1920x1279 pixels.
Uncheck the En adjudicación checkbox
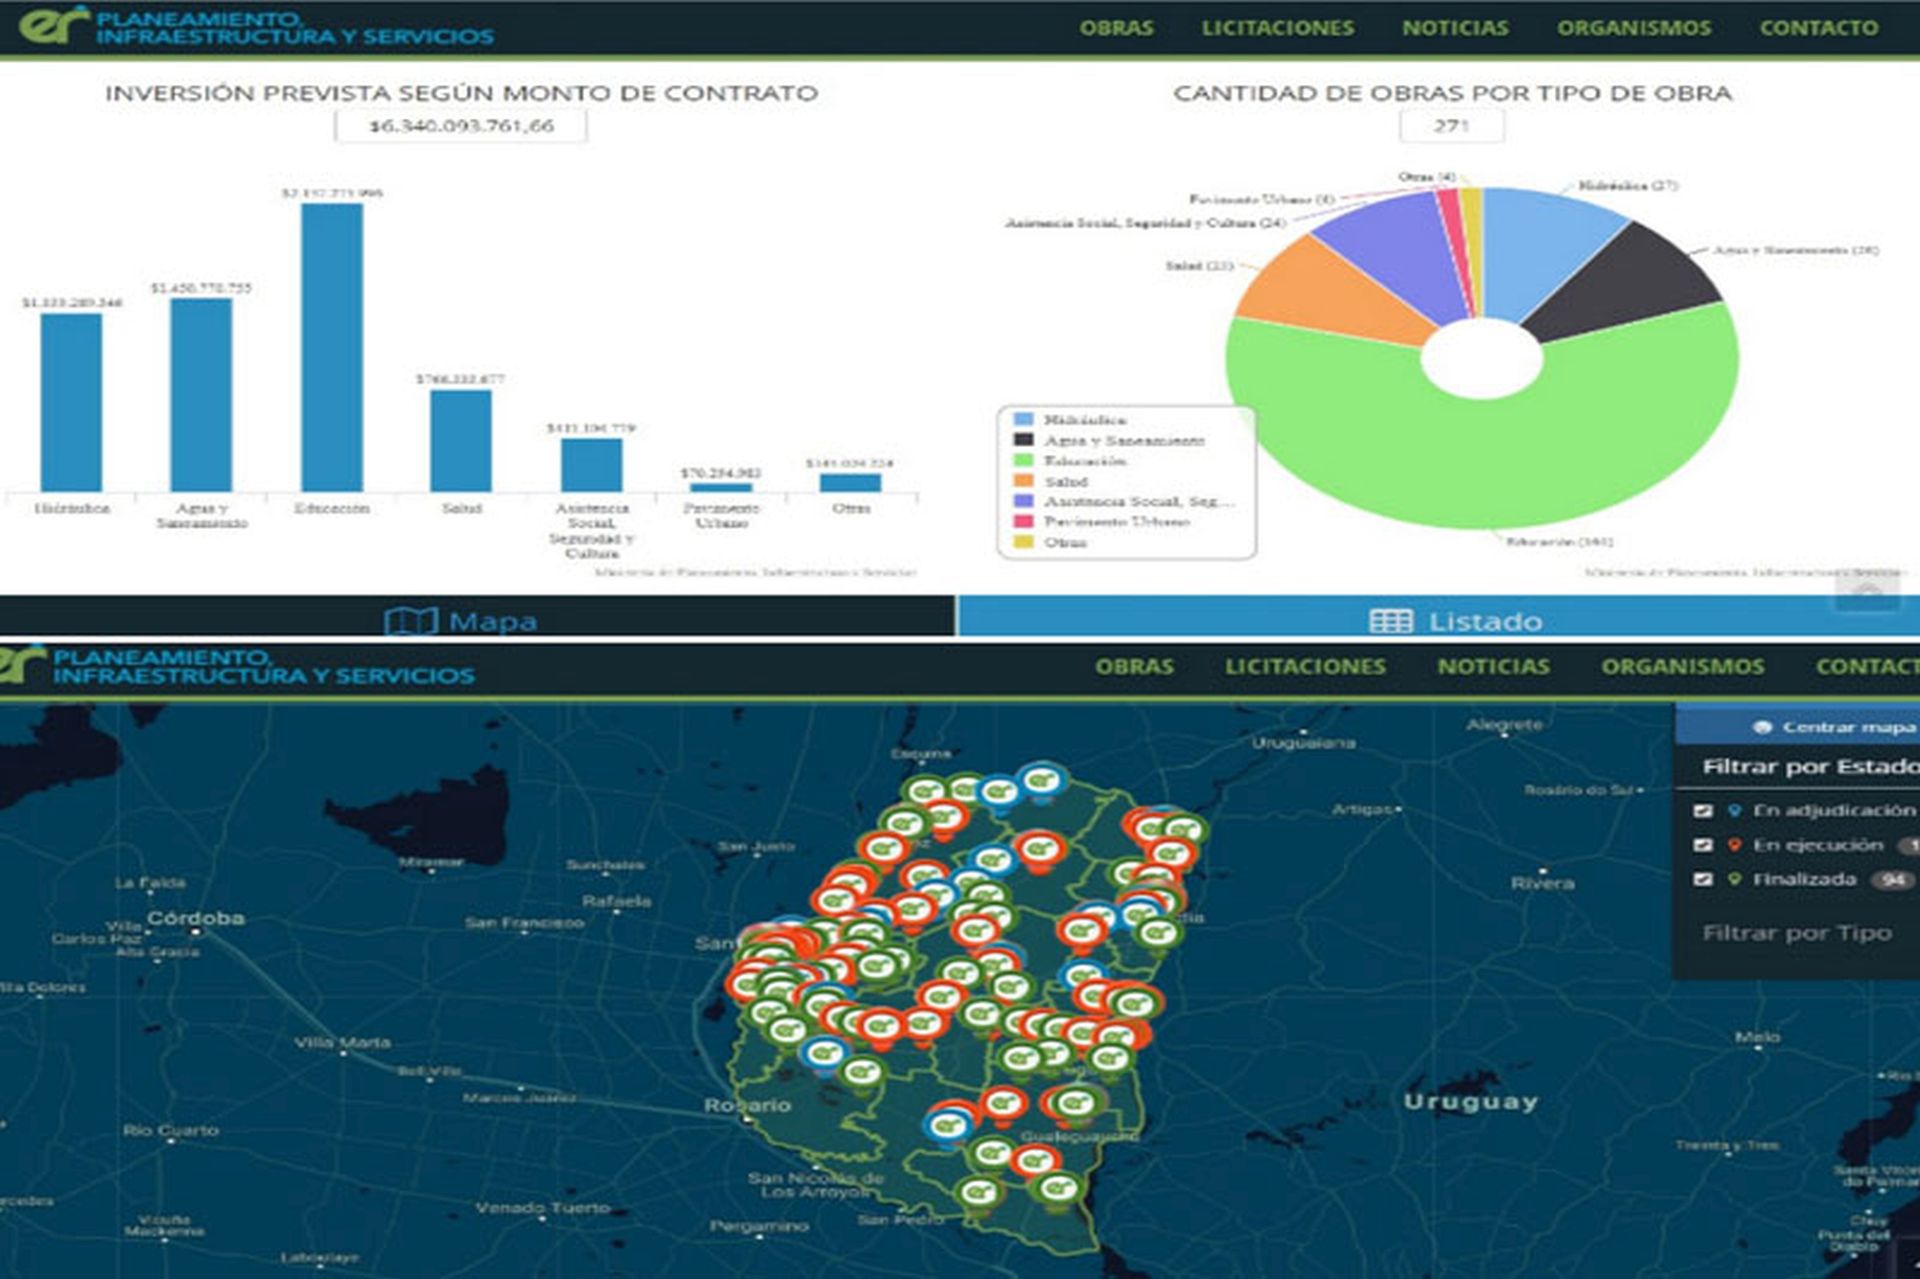[x=1704, y=811]
